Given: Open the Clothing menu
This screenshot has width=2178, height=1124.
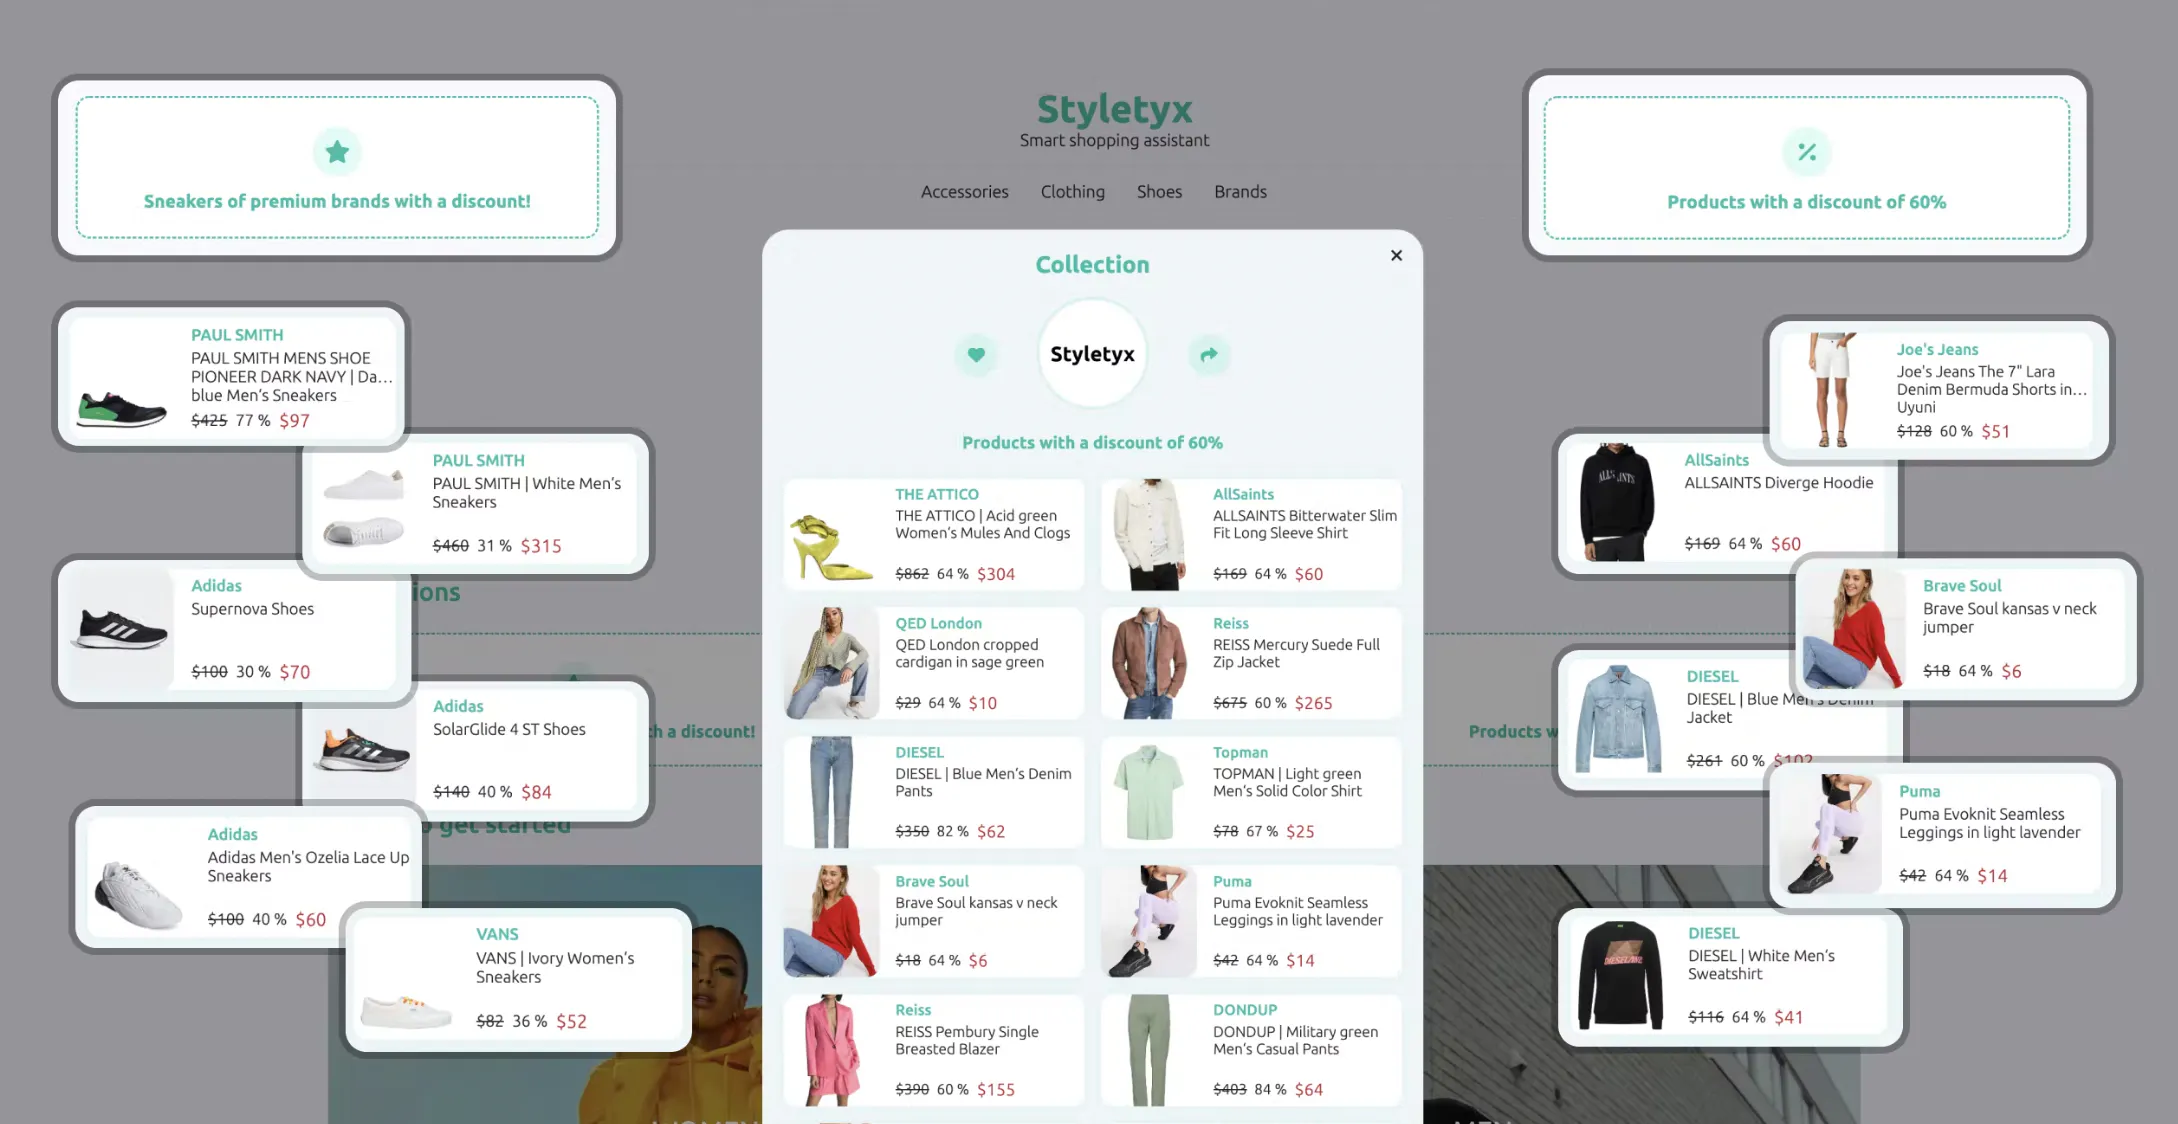Looking at the screenshot, I should click(1072, 192).
